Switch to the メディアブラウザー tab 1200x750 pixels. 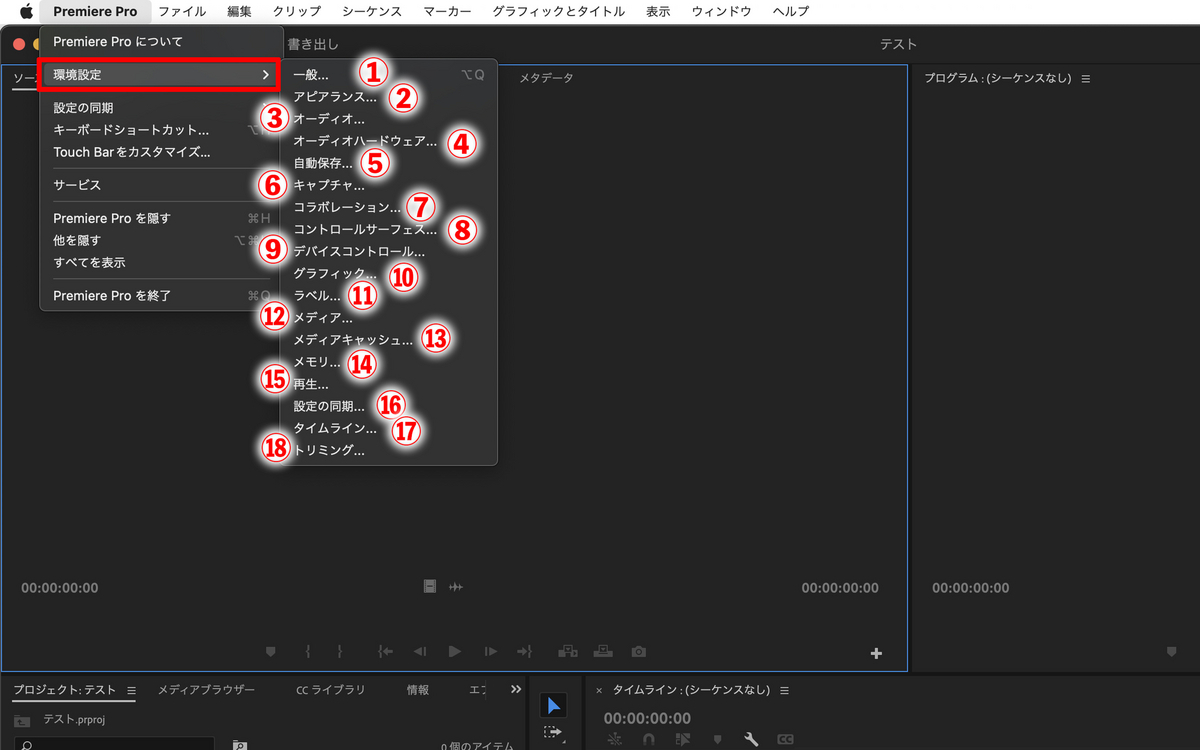click(x=206, y=690)
